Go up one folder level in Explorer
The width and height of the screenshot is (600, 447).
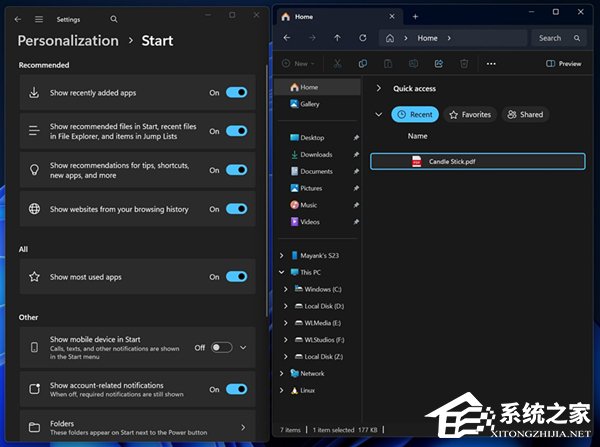[337, 38]
